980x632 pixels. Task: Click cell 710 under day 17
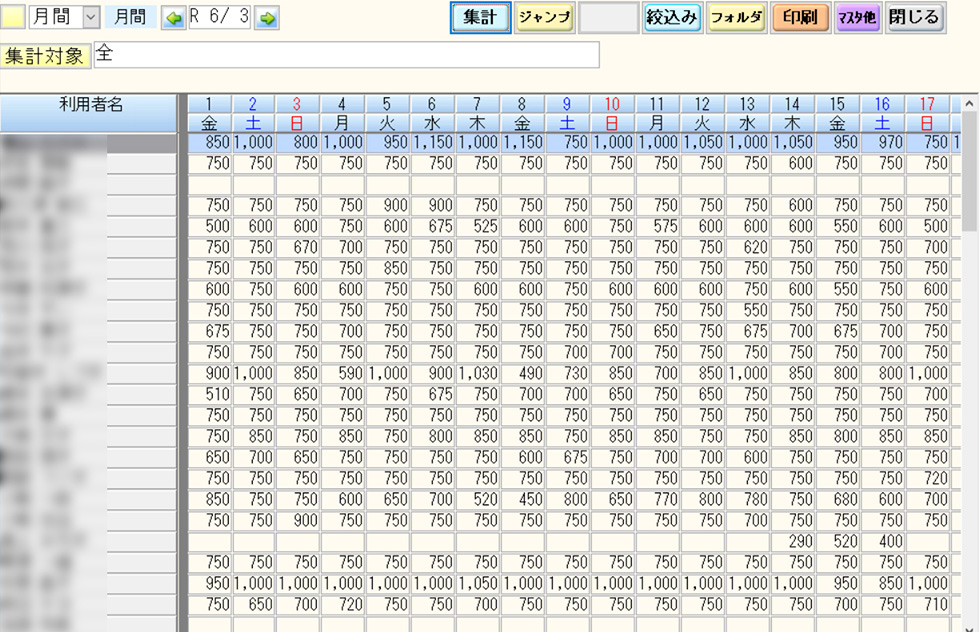click(x=928, y=604)
